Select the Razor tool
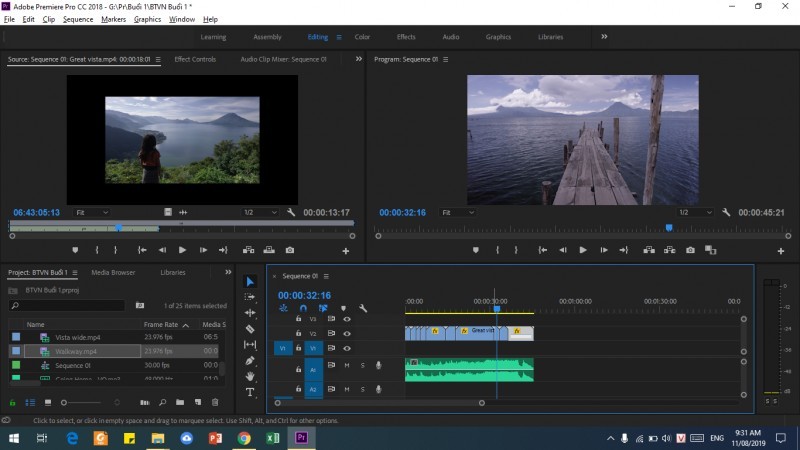Viewport: 800px width, 450px height. point(250,329)
